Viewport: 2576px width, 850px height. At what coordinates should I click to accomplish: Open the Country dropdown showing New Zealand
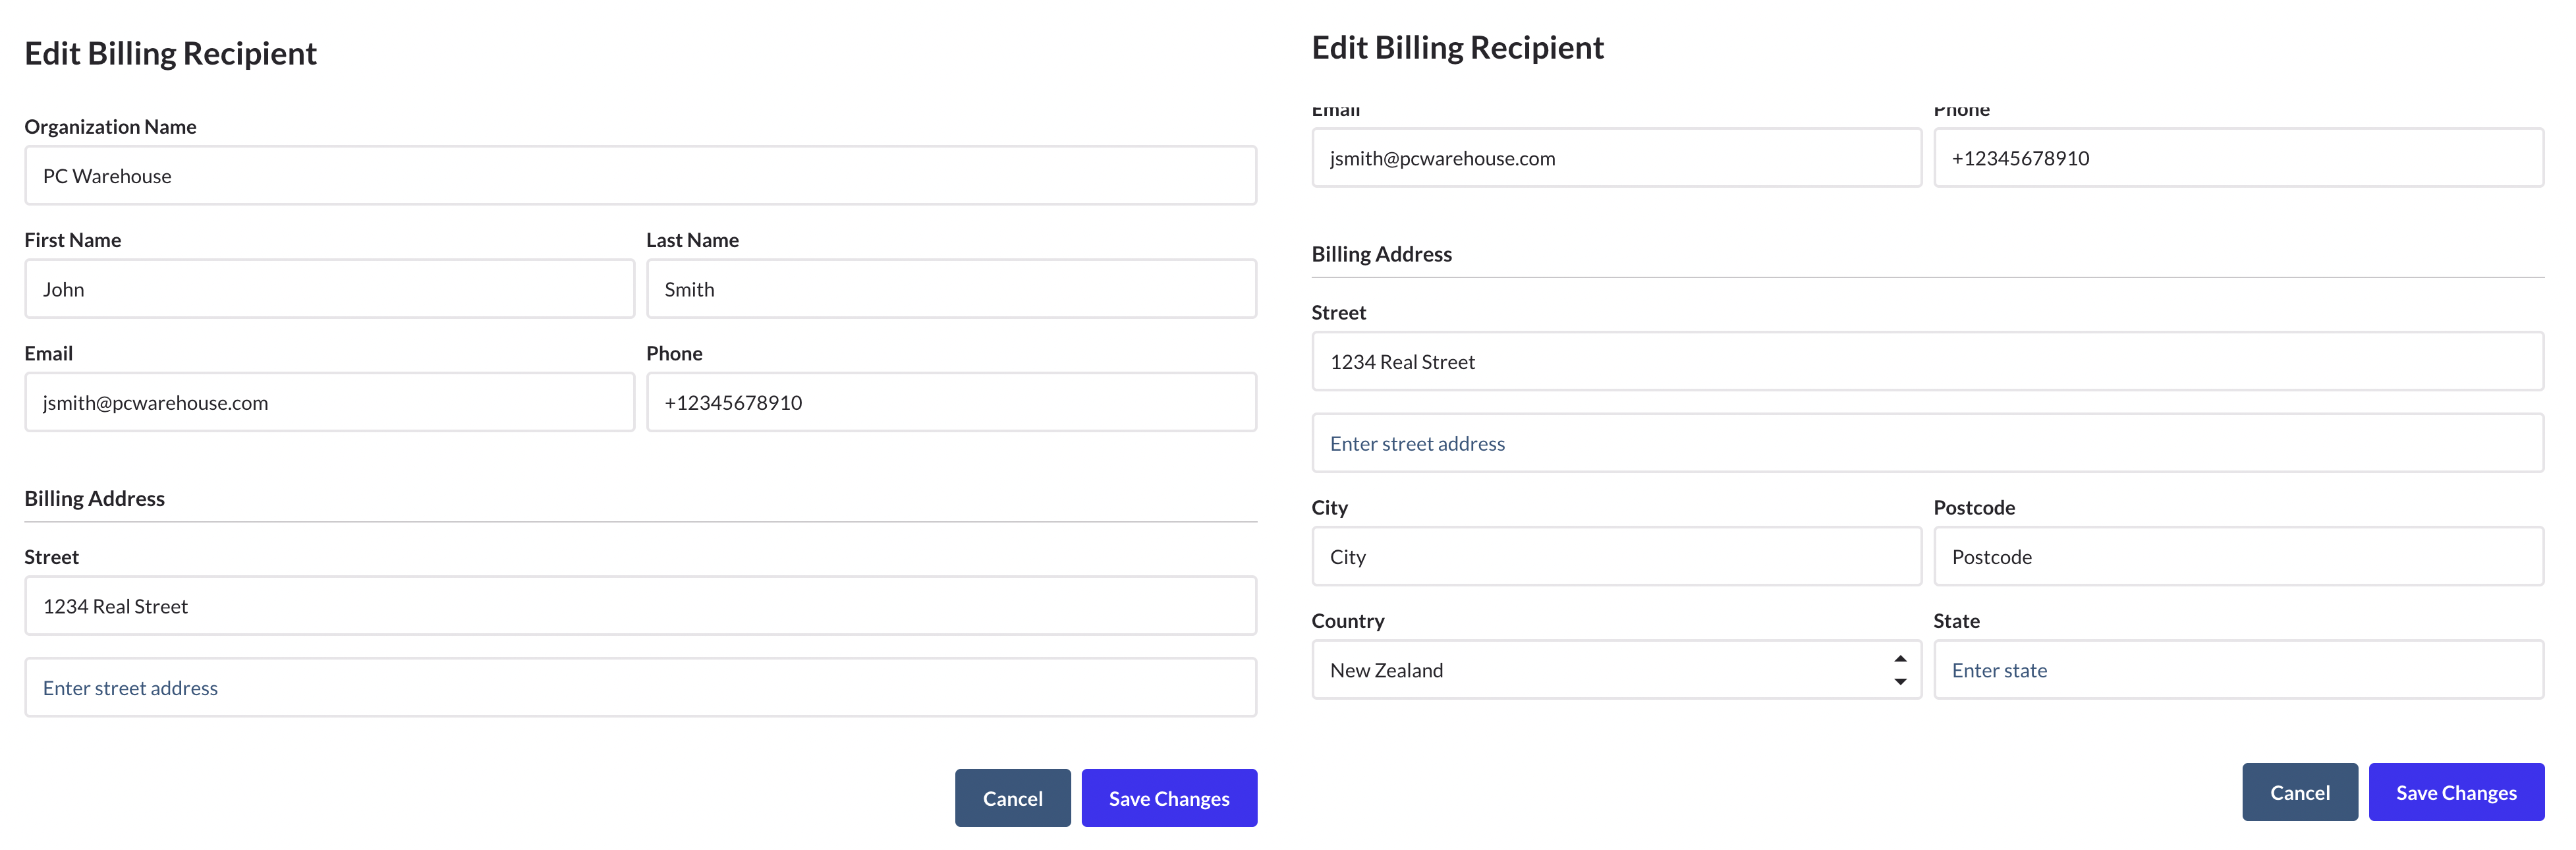coord(1616,670)
